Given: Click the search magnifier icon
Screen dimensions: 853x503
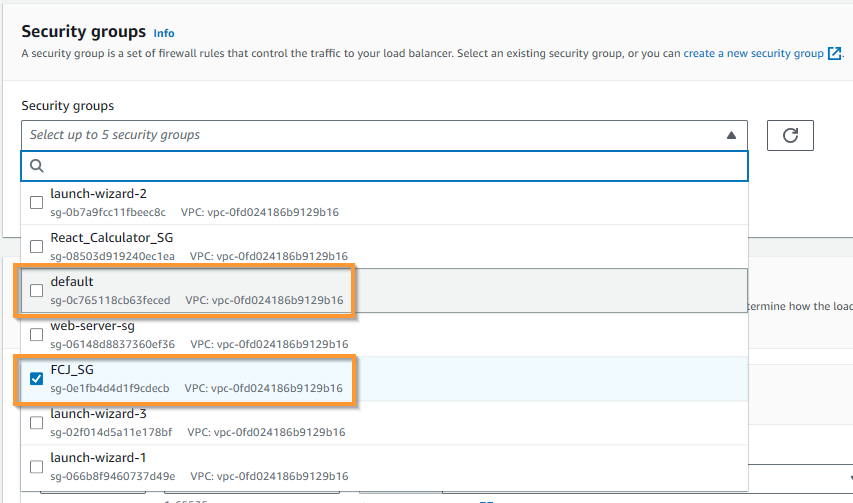Looking at the screenshot, I should tap(36, 166).
